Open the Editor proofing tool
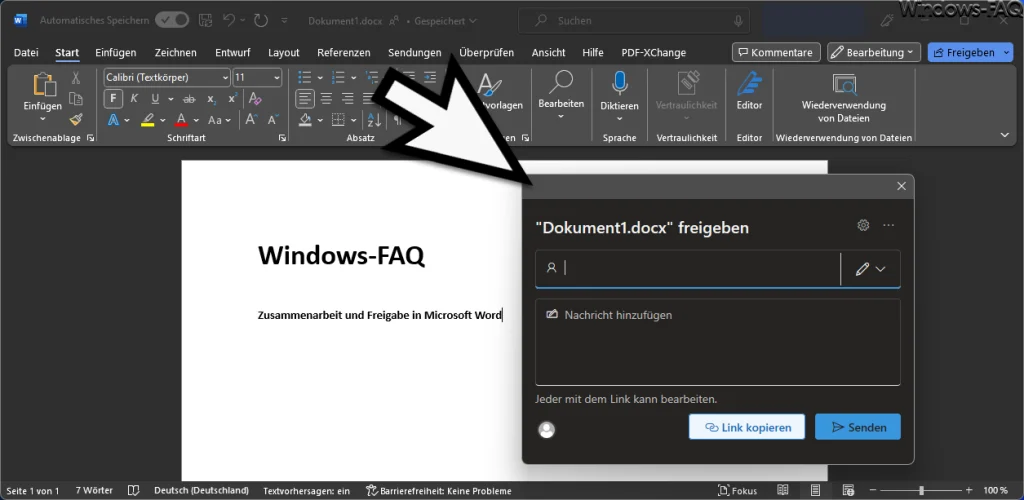Image resolution: width=1024 pixels, height=500 pixels. 749,92
